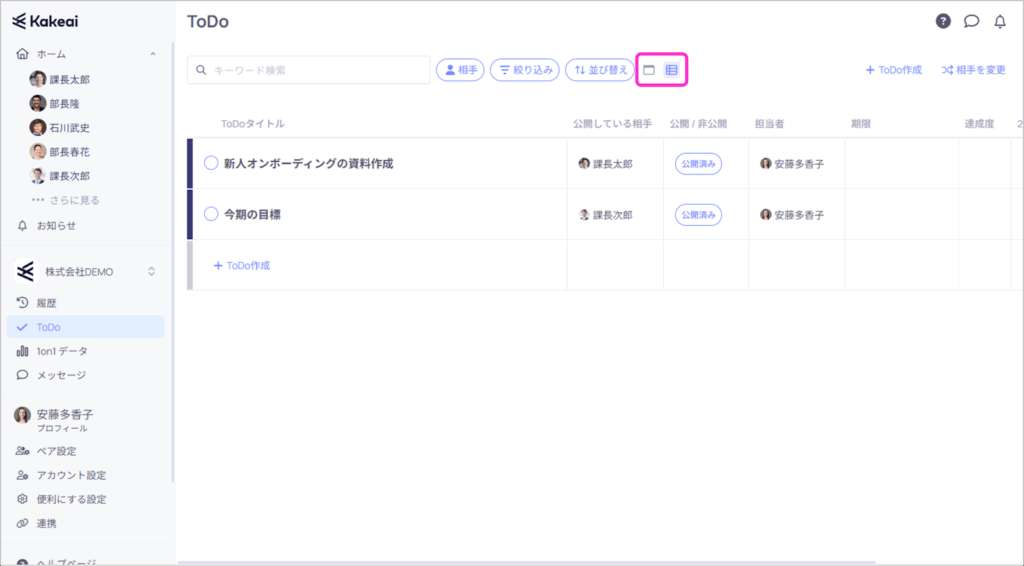The image size is (1024, 566).
Task: Check off the 今期の目標 ToDo
Action: click(211, 214)
